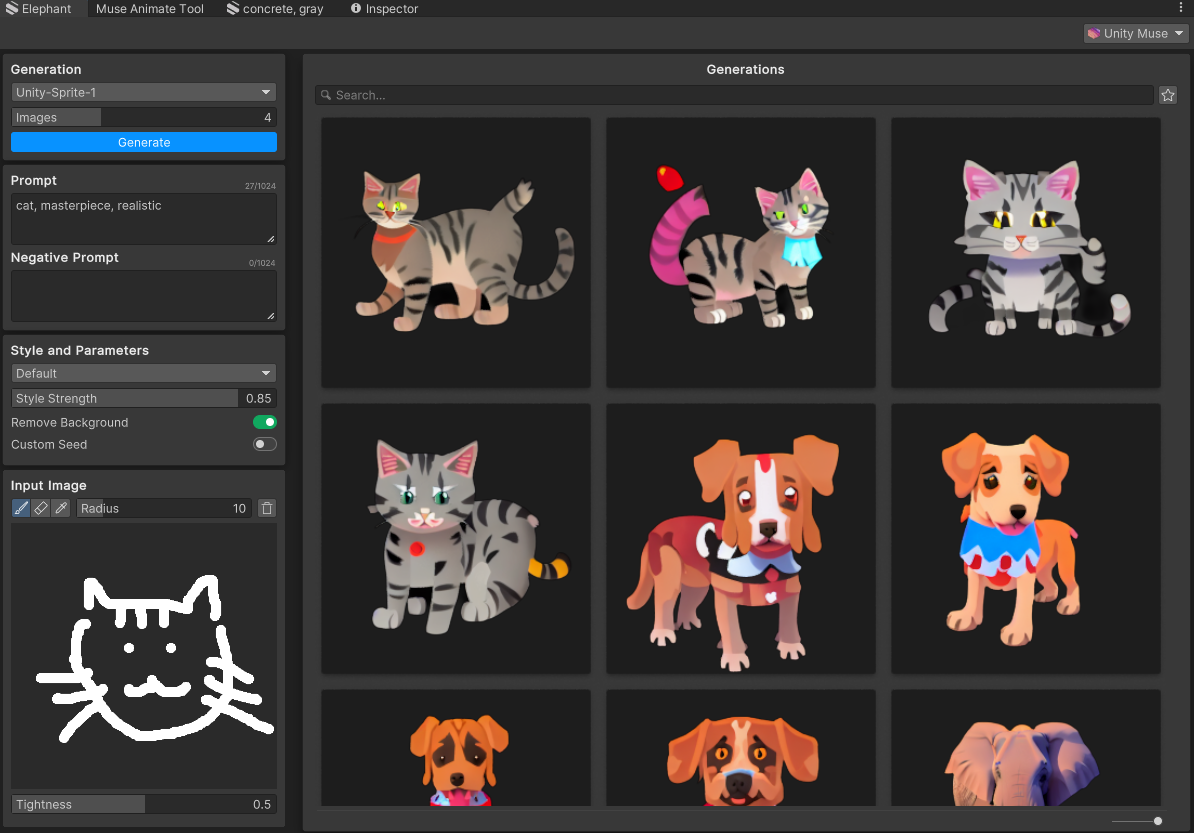
Task: Enable the Custom Seed switch
Action: [x=265, y=444]
